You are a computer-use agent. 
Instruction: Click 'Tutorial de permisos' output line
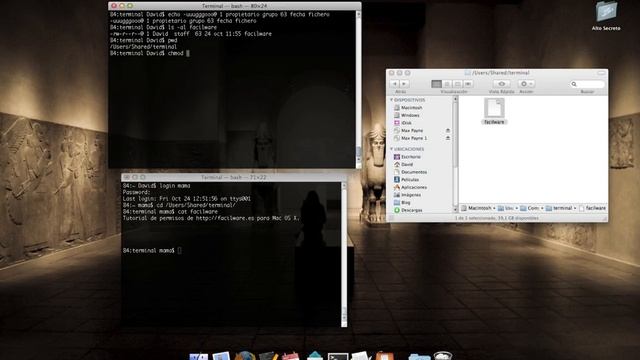211,218
